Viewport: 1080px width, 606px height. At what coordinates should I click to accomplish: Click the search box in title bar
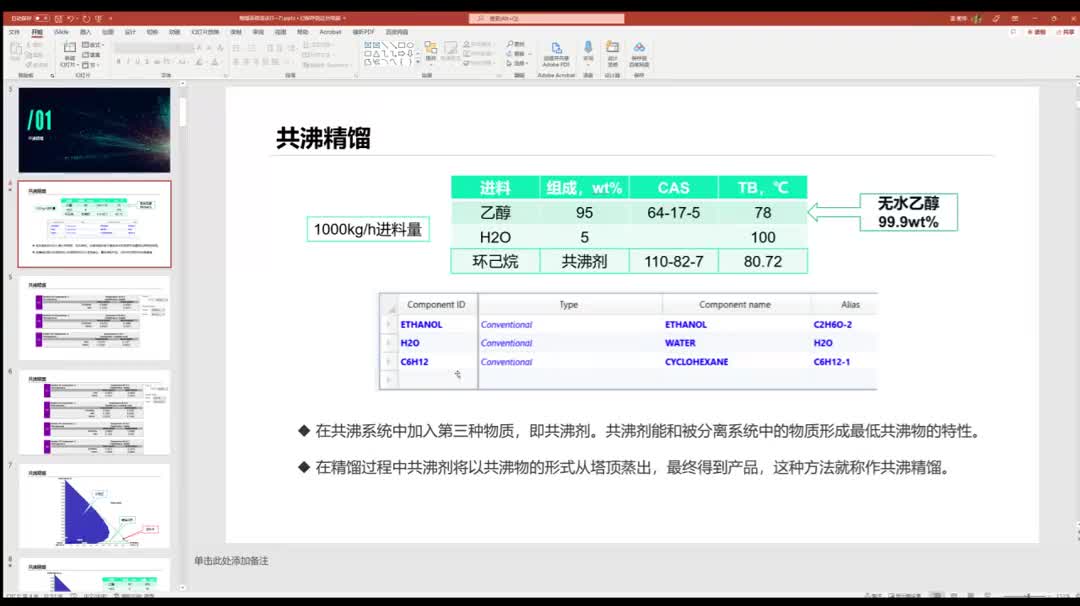pyautogui.click(x=547, y=19)
